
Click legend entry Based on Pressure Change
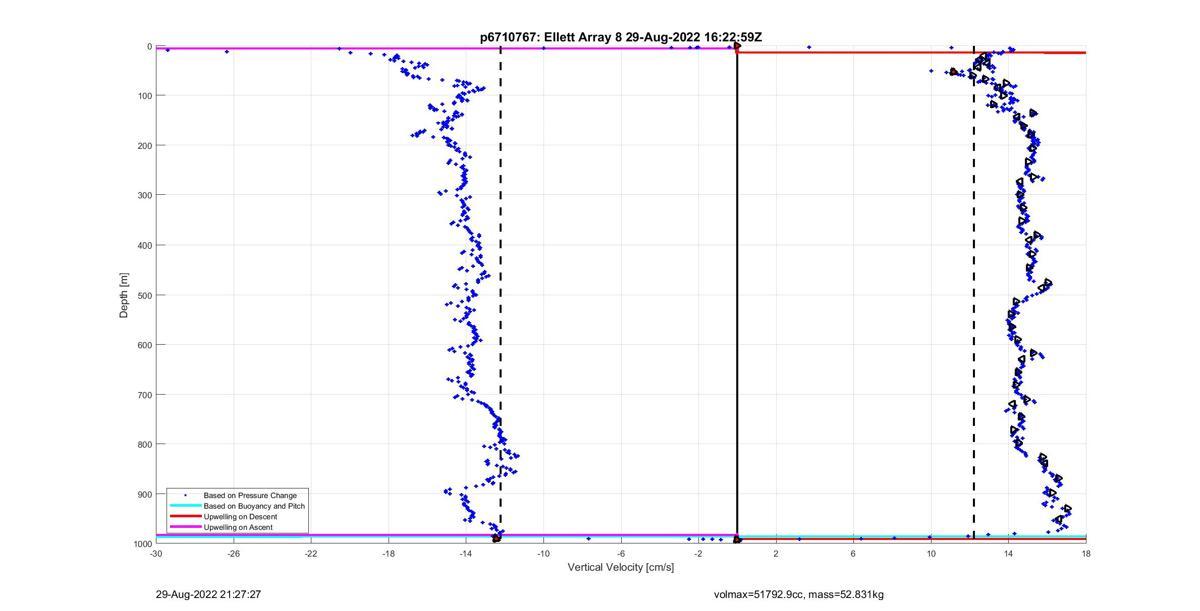tap(250, 496)
